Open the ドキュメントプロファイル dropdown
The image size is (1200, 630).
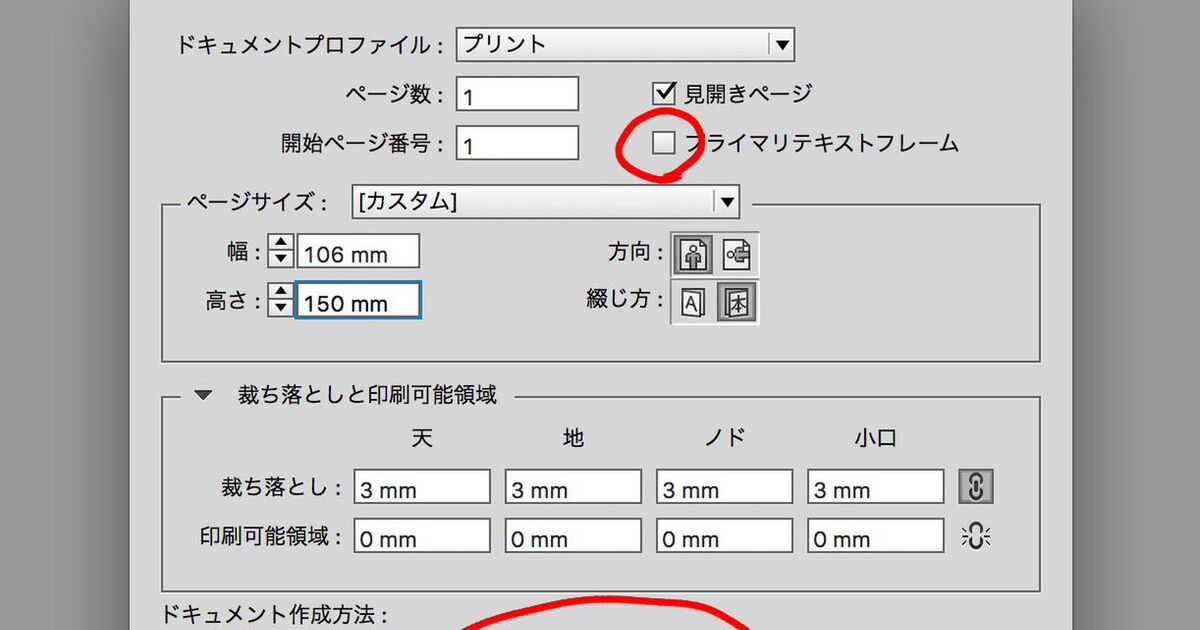point(781,44)
